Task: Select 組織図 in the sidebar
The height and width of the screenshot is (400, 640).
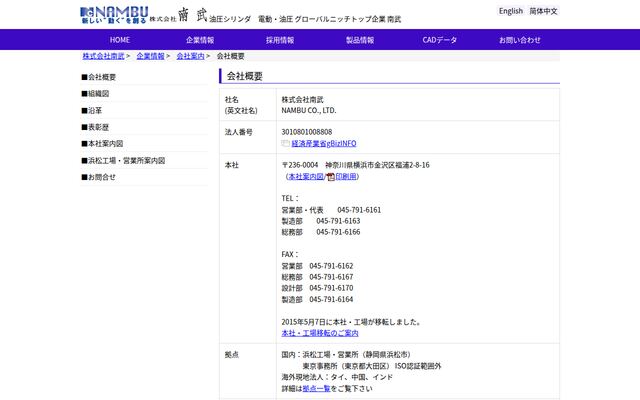Action: pyautogui.click(x=95, y=93)
